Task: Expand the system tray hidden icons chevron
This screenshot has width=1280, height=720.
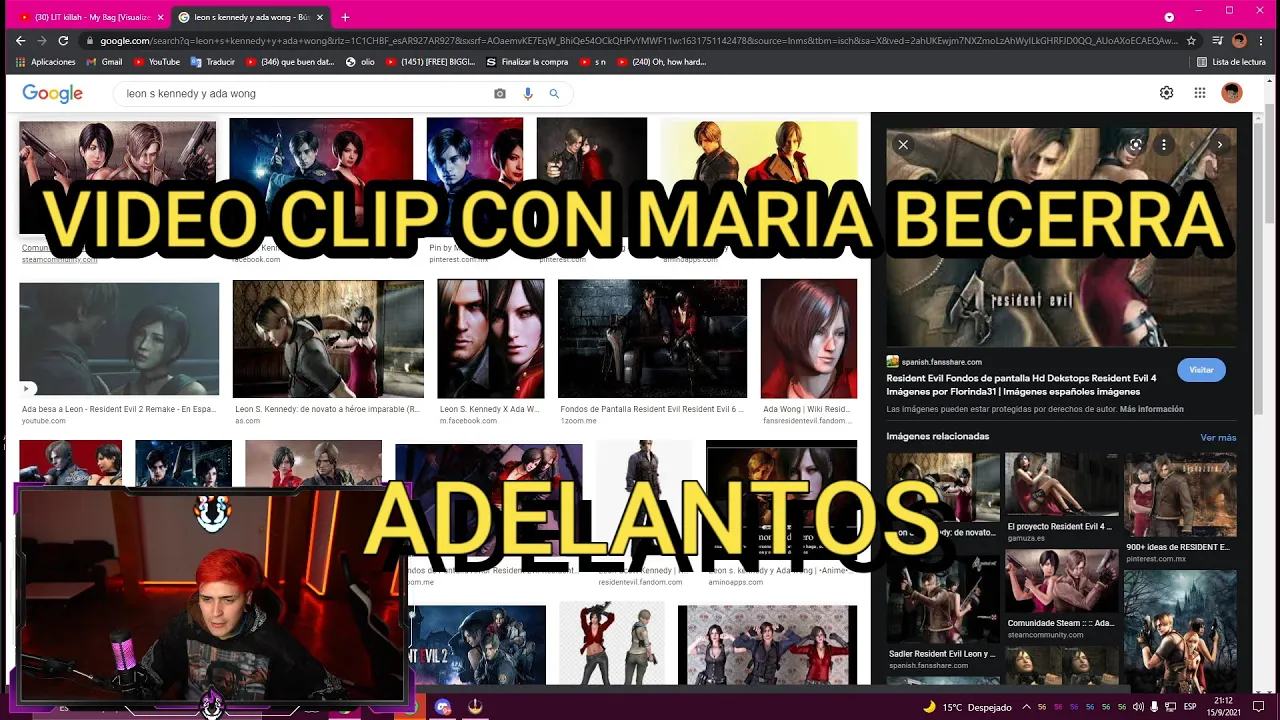Action: (x=1026, y=707)
